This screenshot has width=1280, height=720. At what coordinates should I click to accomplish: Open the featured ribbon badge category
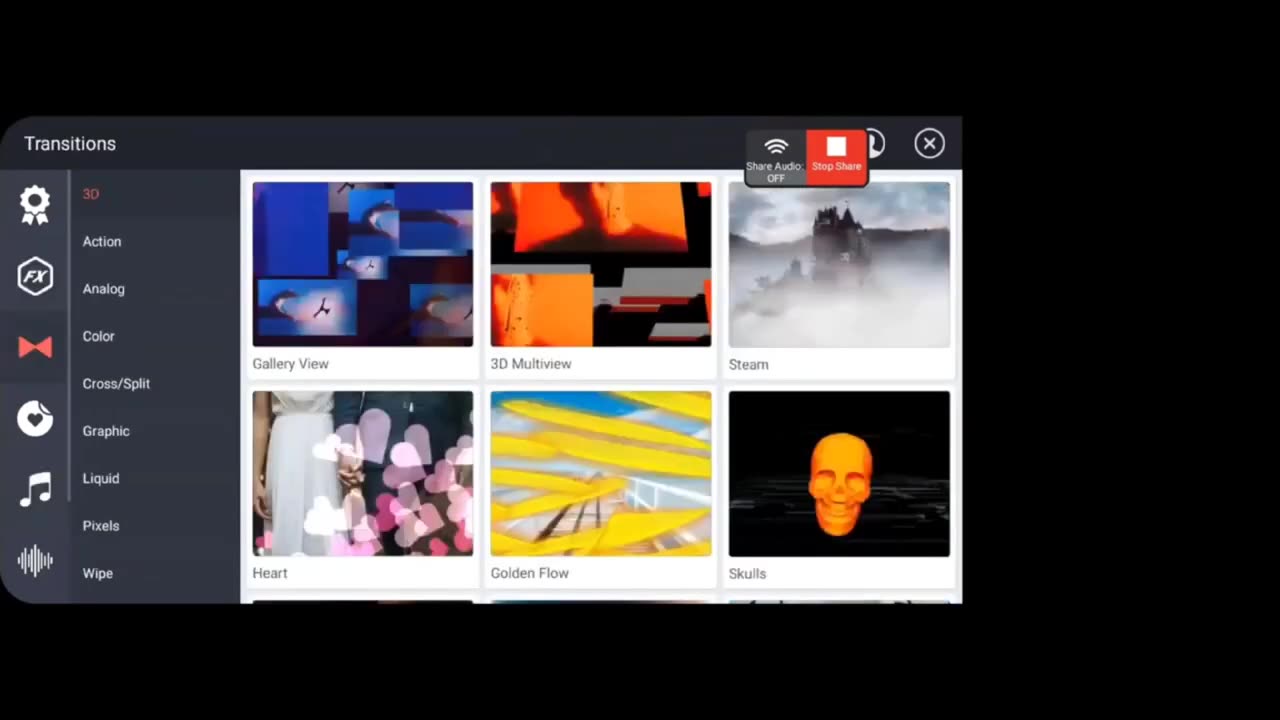(35, 205)
